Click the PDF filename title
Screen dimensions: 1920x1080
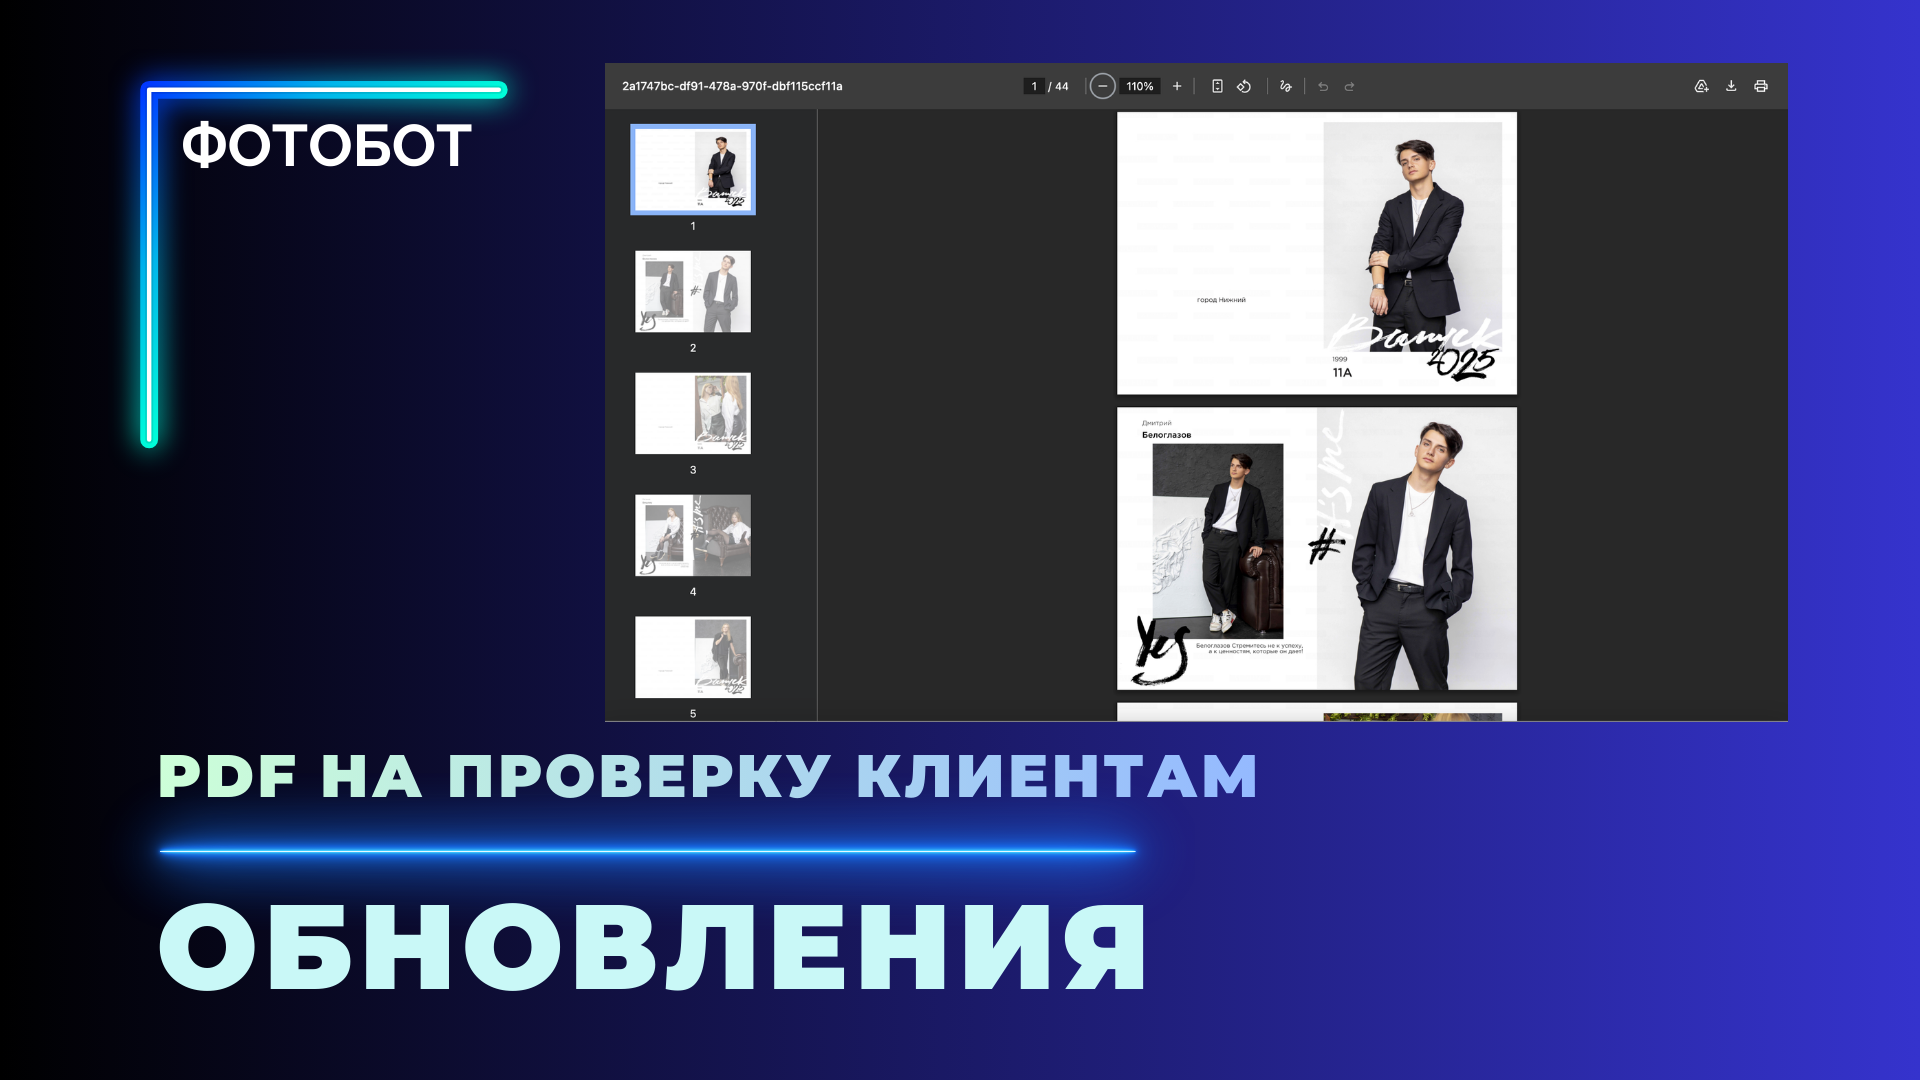click(x=732, y=86)
